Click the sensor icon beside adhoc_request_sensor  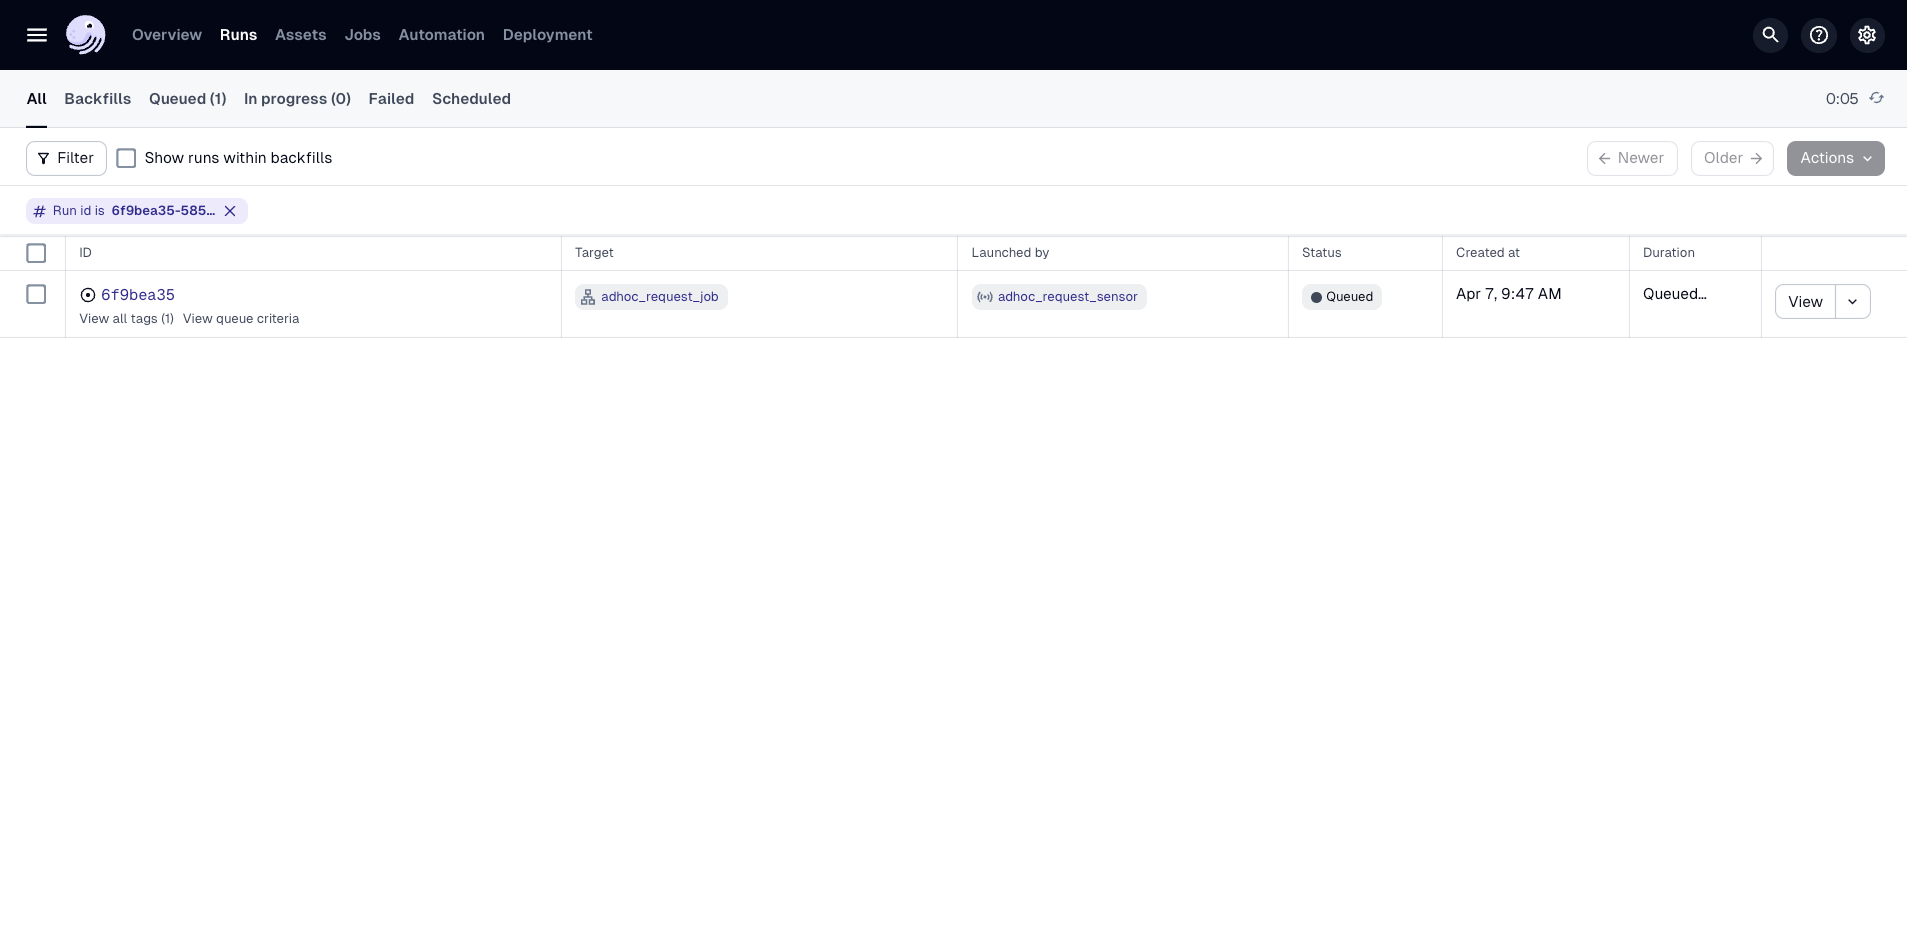click(x=984, y=297)
